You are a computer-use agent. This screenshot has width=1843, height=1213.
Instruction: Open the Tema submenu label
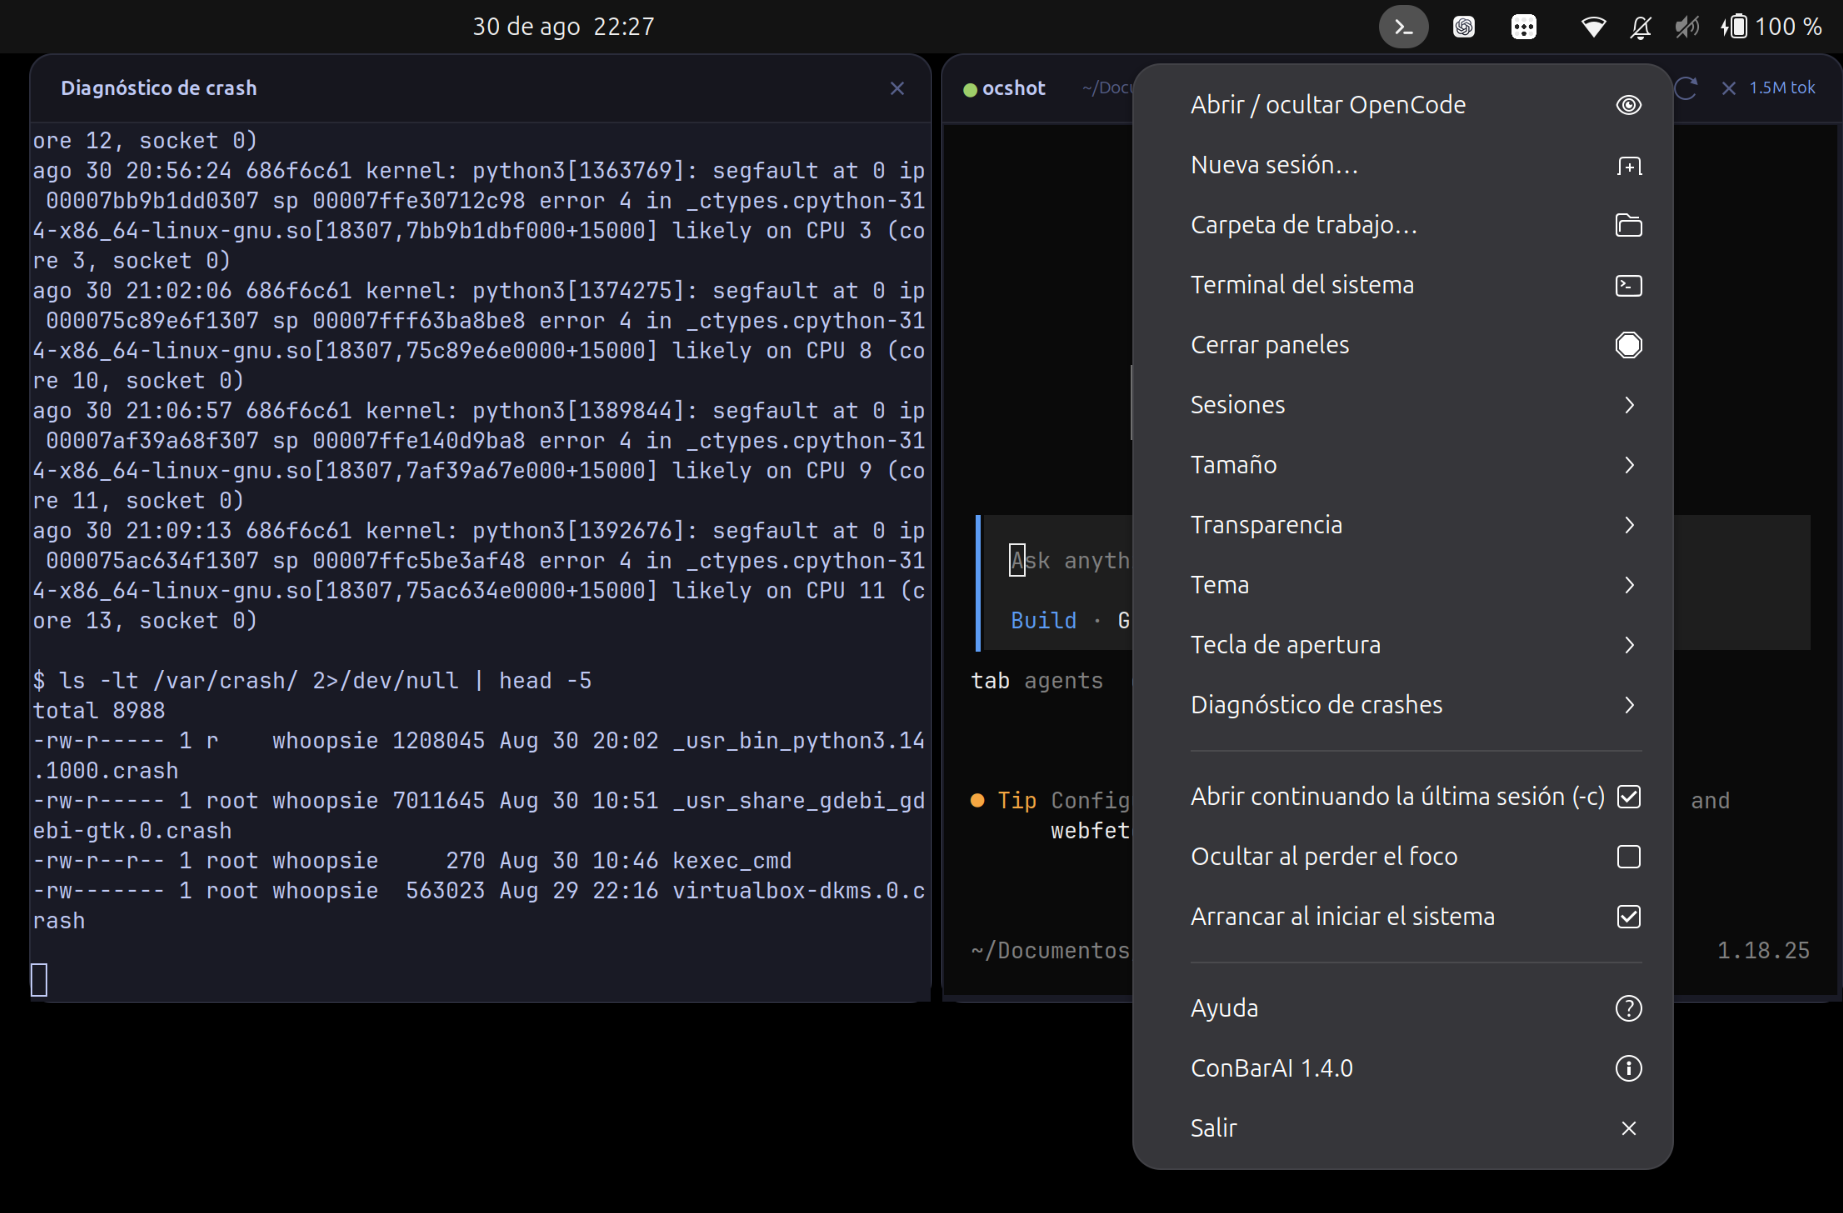point(1219,585)
